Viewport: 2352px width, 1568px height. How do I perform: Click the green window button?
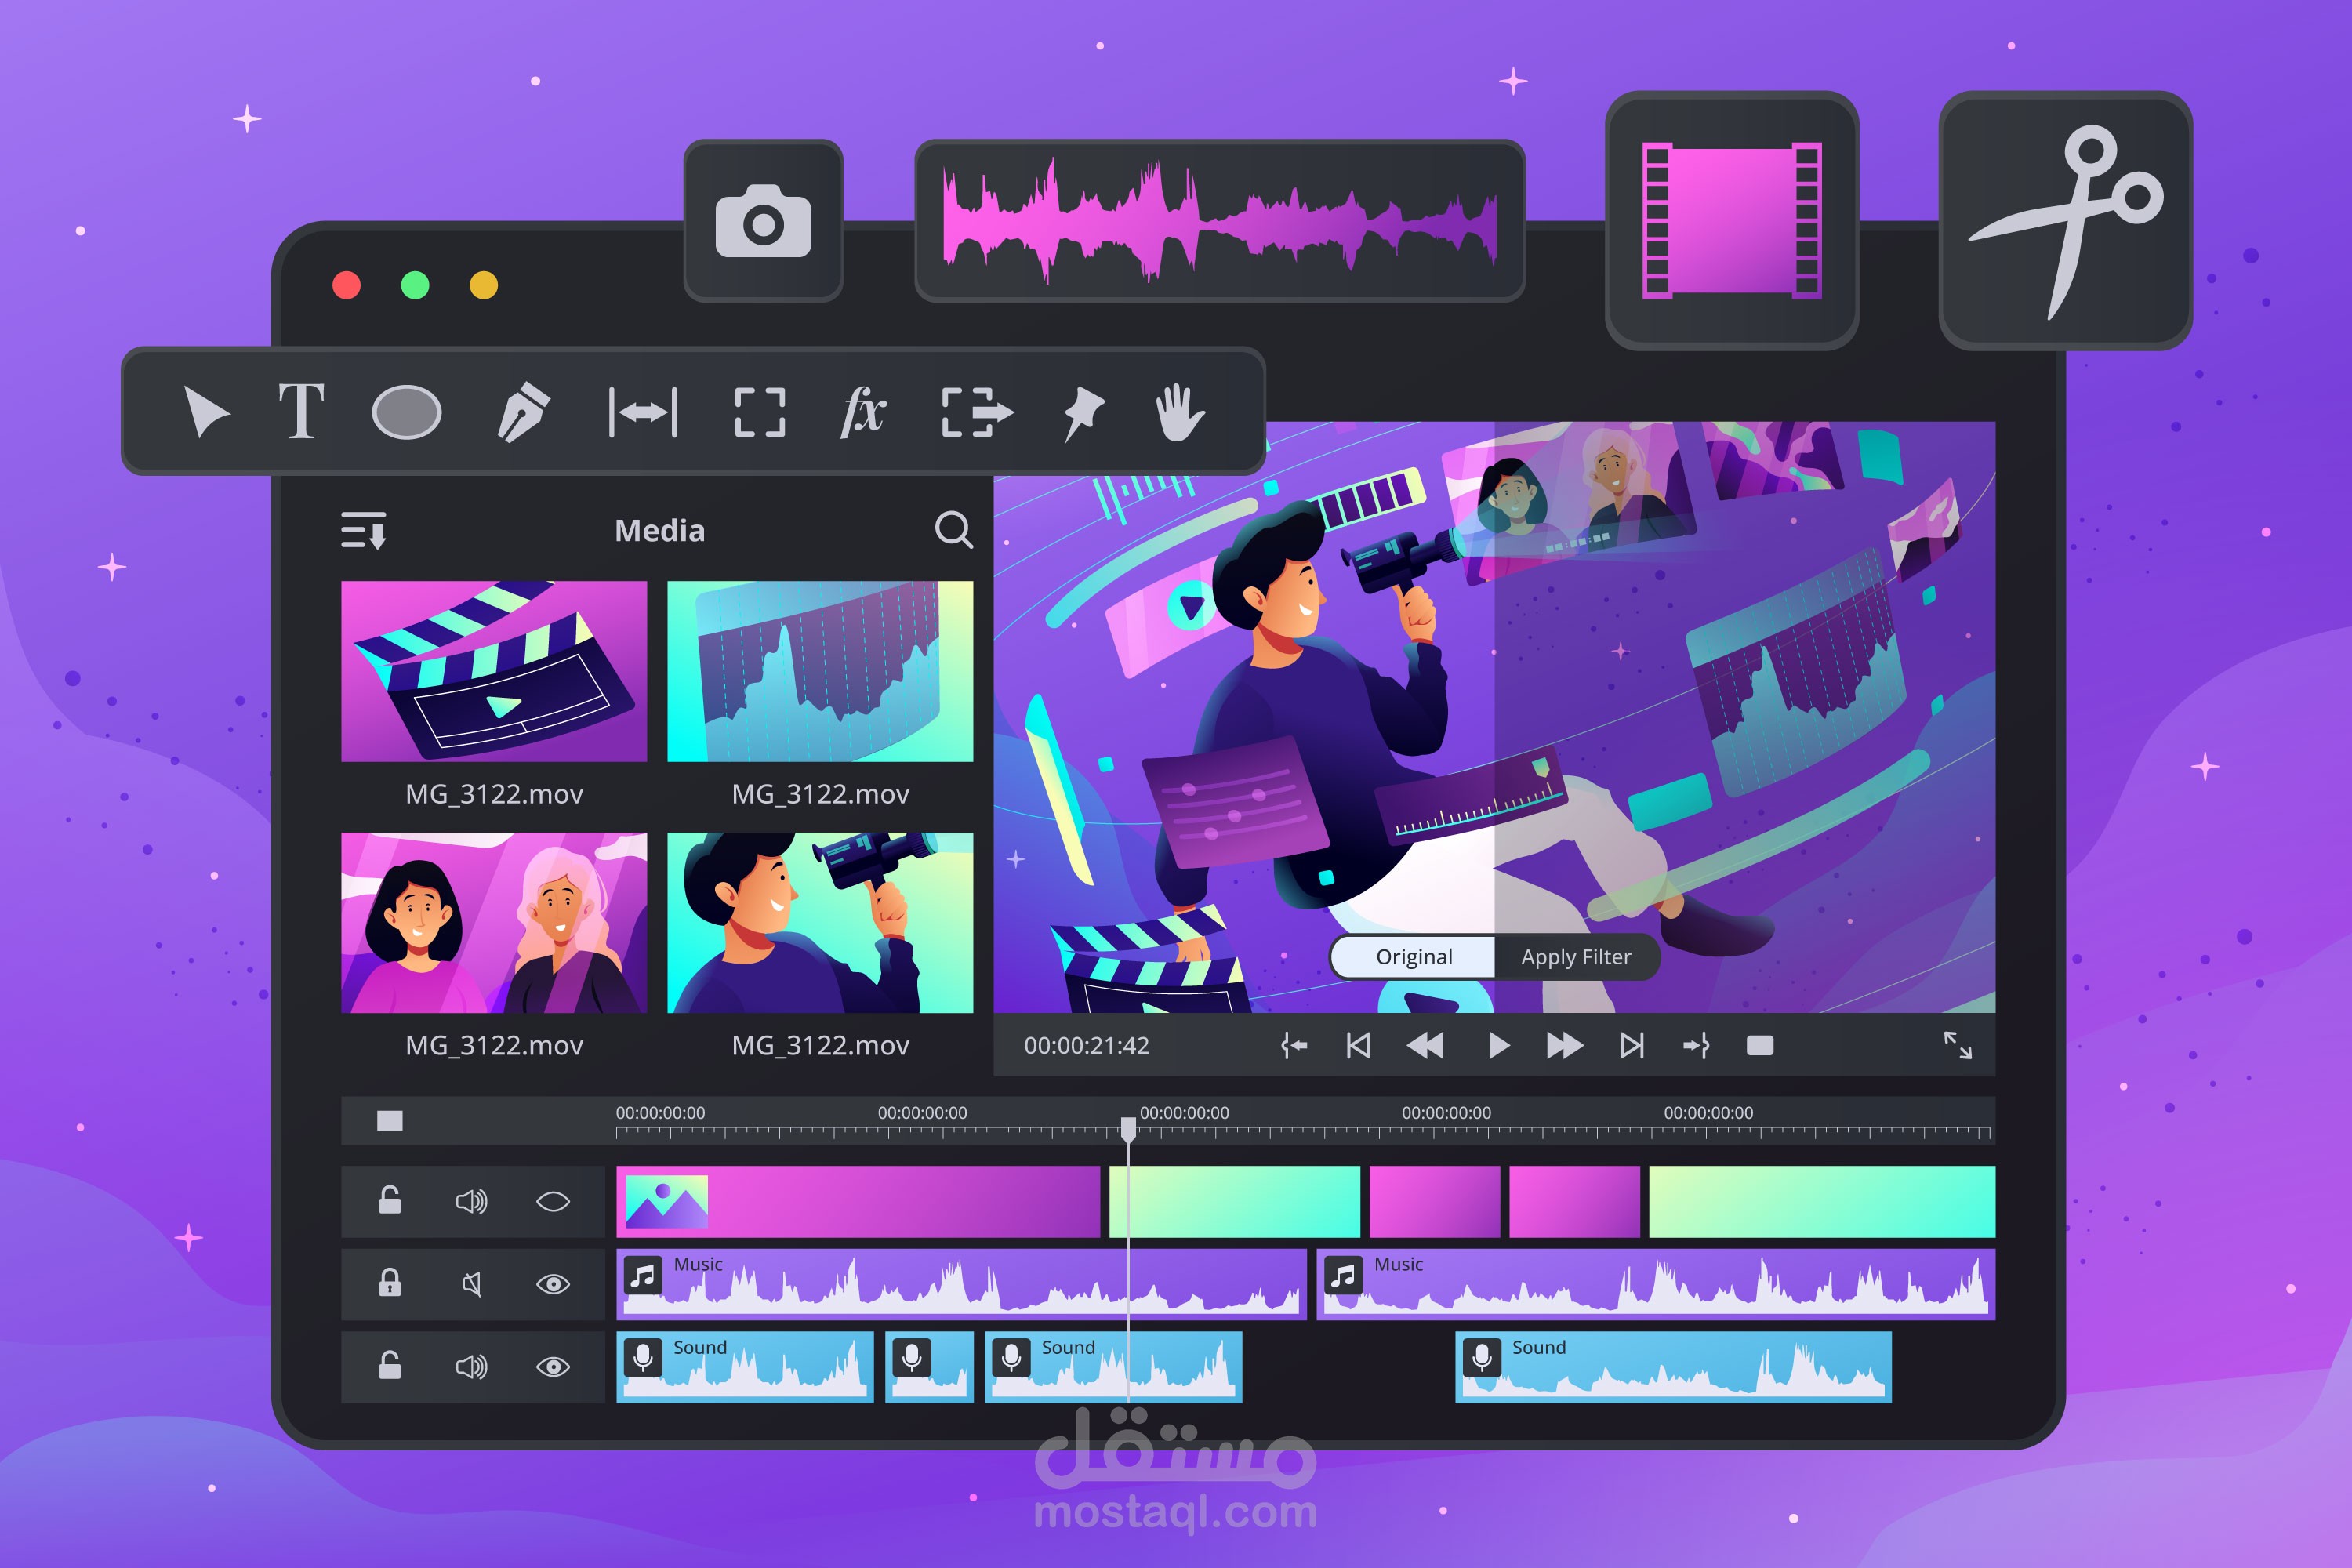[x=415, y=286]
